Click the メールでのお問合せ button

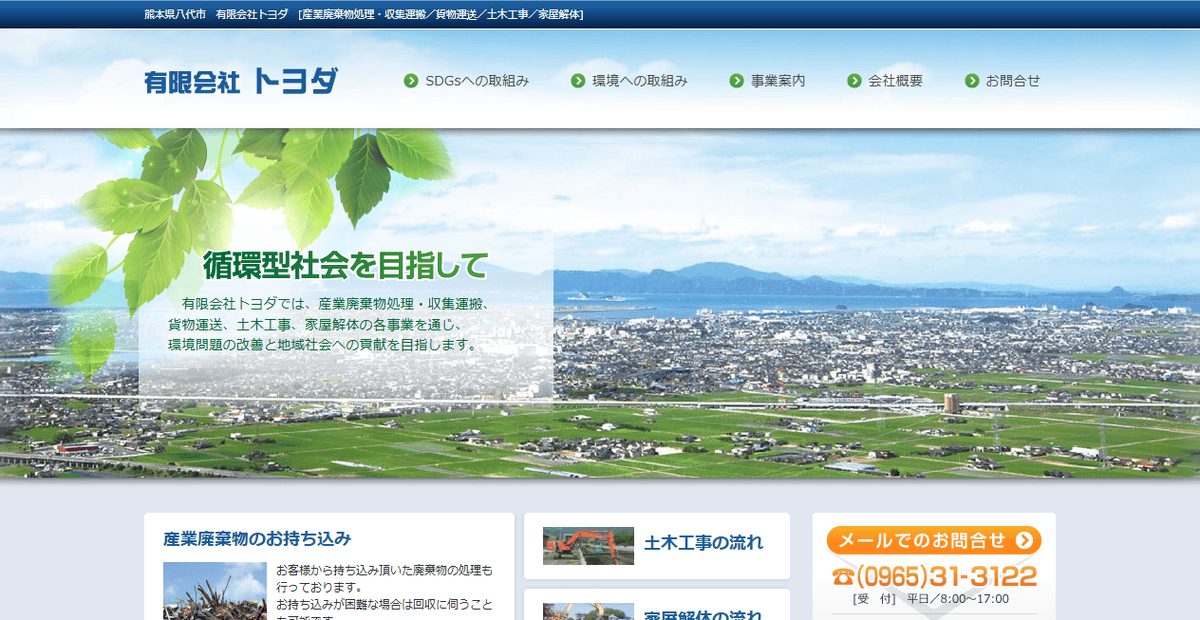click(x=934, y=540)
